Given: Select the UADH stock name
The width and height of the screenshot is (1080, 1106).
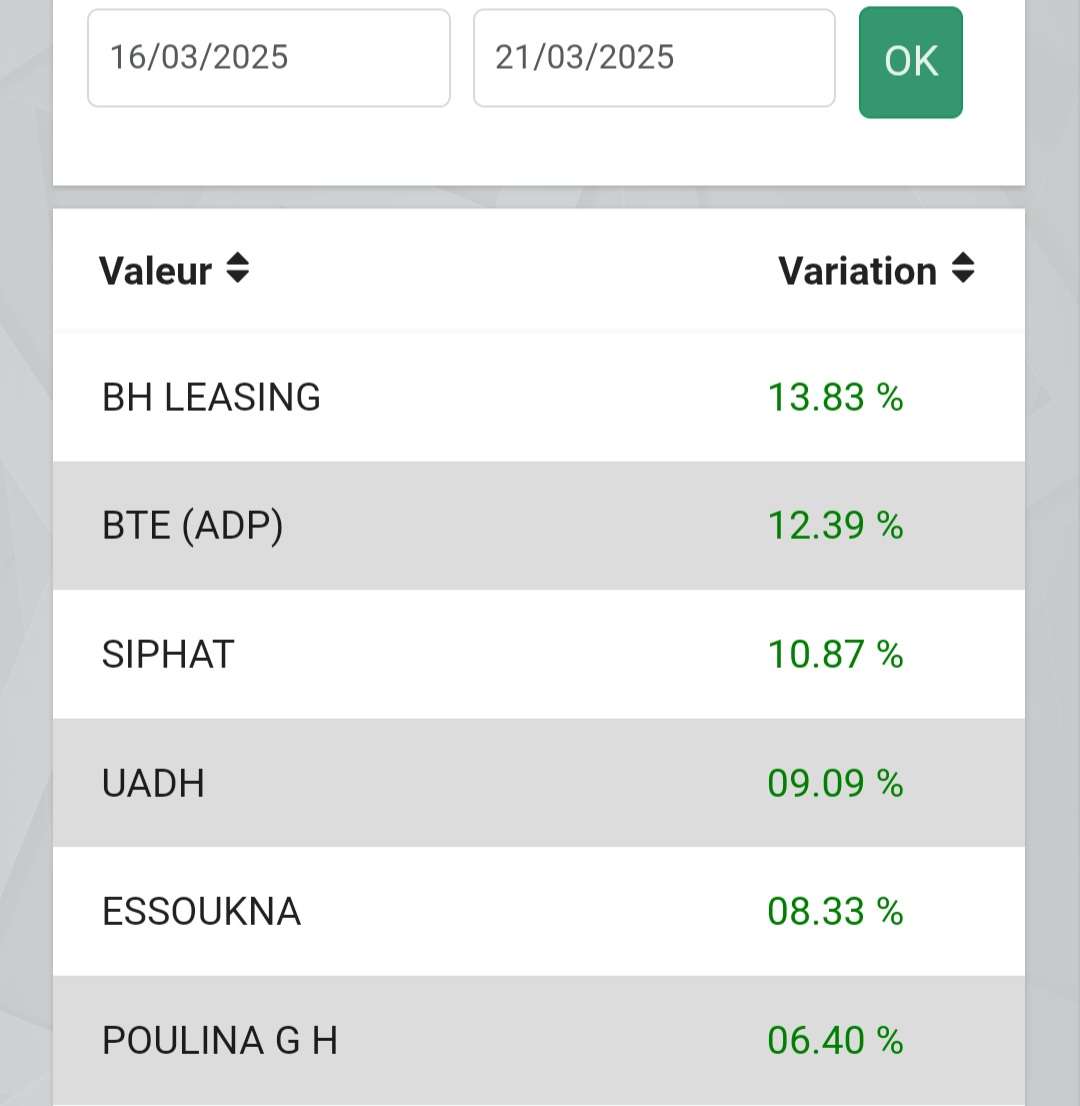Looking at the screenshot, I should [x=153, y=783].
